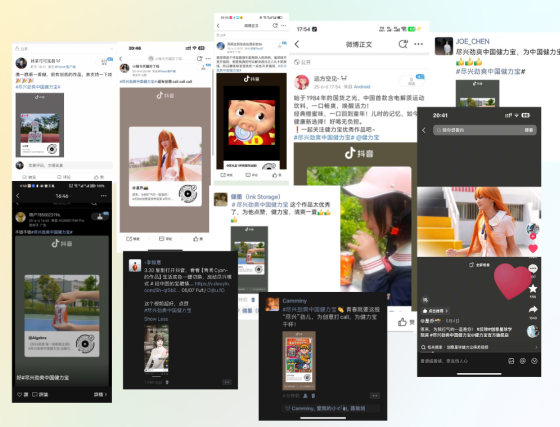Refresh the 微博正文 post
Image resolution: width=560 pixels, height=427 pixels.
pyautogui.click(x=403, y=44)
